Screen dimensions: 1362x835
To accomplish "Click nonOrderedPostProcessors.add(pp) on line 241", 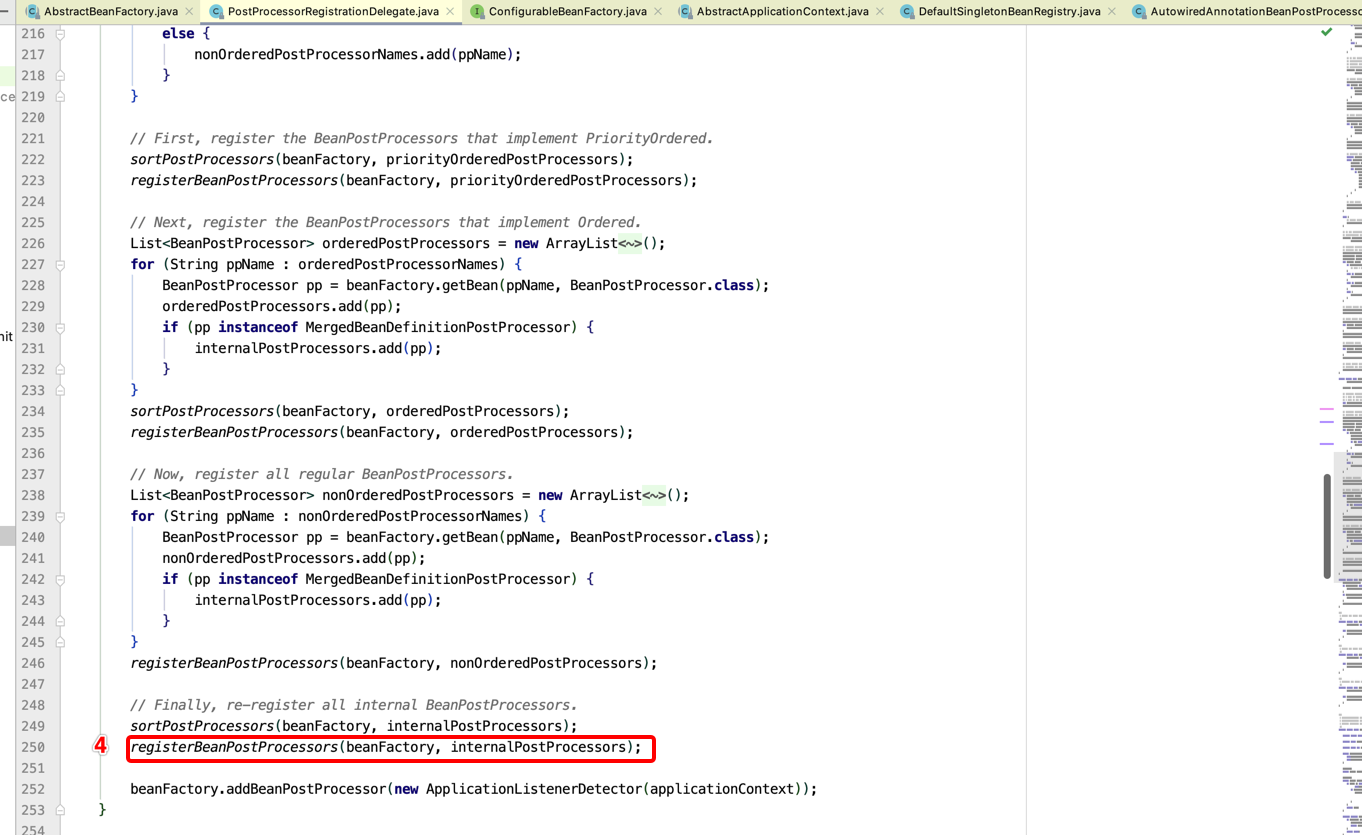I will (294, 558).
